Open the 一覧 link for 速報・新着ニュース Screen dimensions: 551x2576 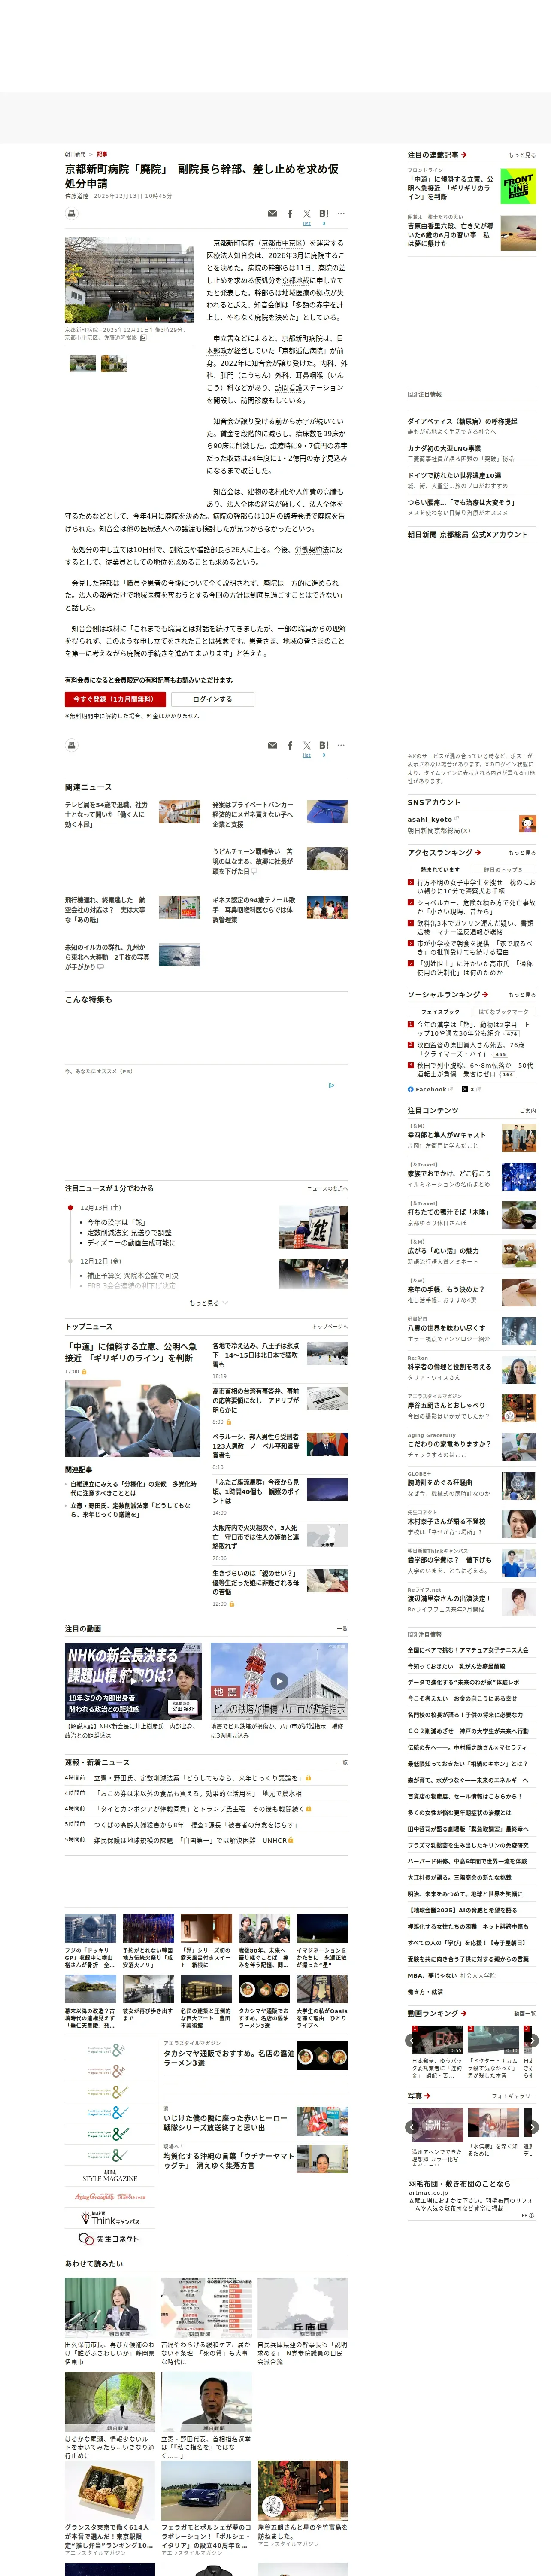[342, 1763]
